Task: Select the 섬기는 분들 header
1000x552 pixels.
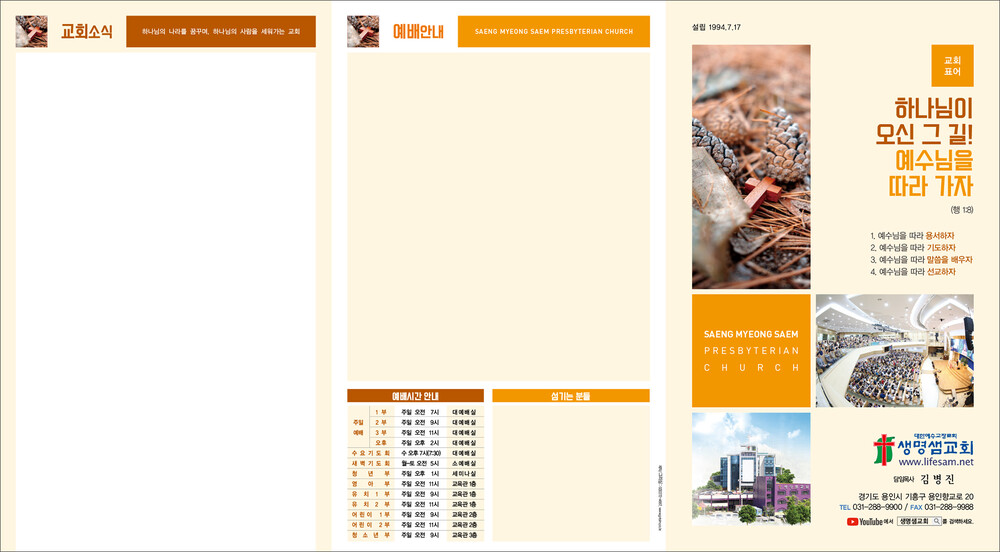Action: click(570, 396)
